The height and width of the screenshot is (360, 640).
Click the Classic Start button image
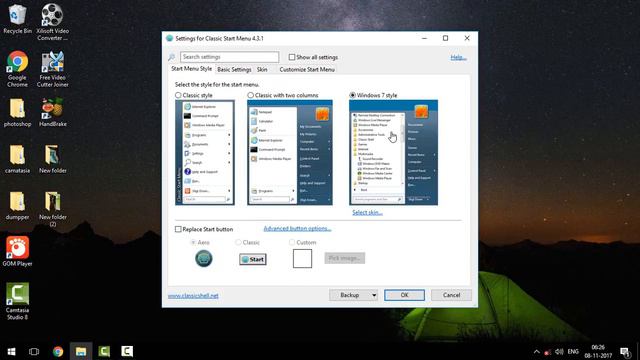pos(253,259)
